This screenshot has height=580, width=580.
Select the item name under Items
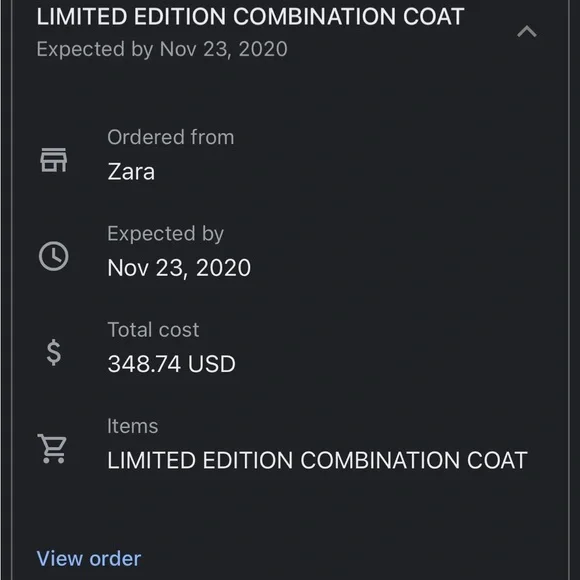[x=317, y=460]
